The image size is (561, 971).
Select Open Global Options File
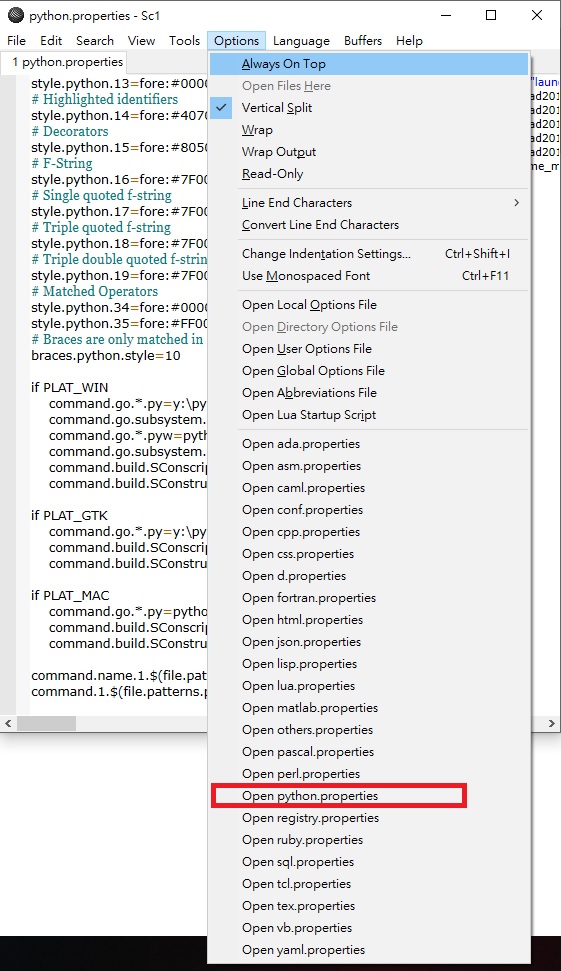coord(369,371)
